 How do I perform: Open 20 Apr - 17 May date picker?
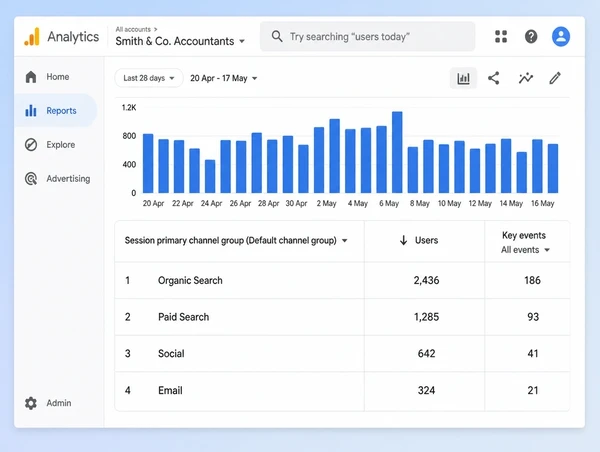[223, 78]
